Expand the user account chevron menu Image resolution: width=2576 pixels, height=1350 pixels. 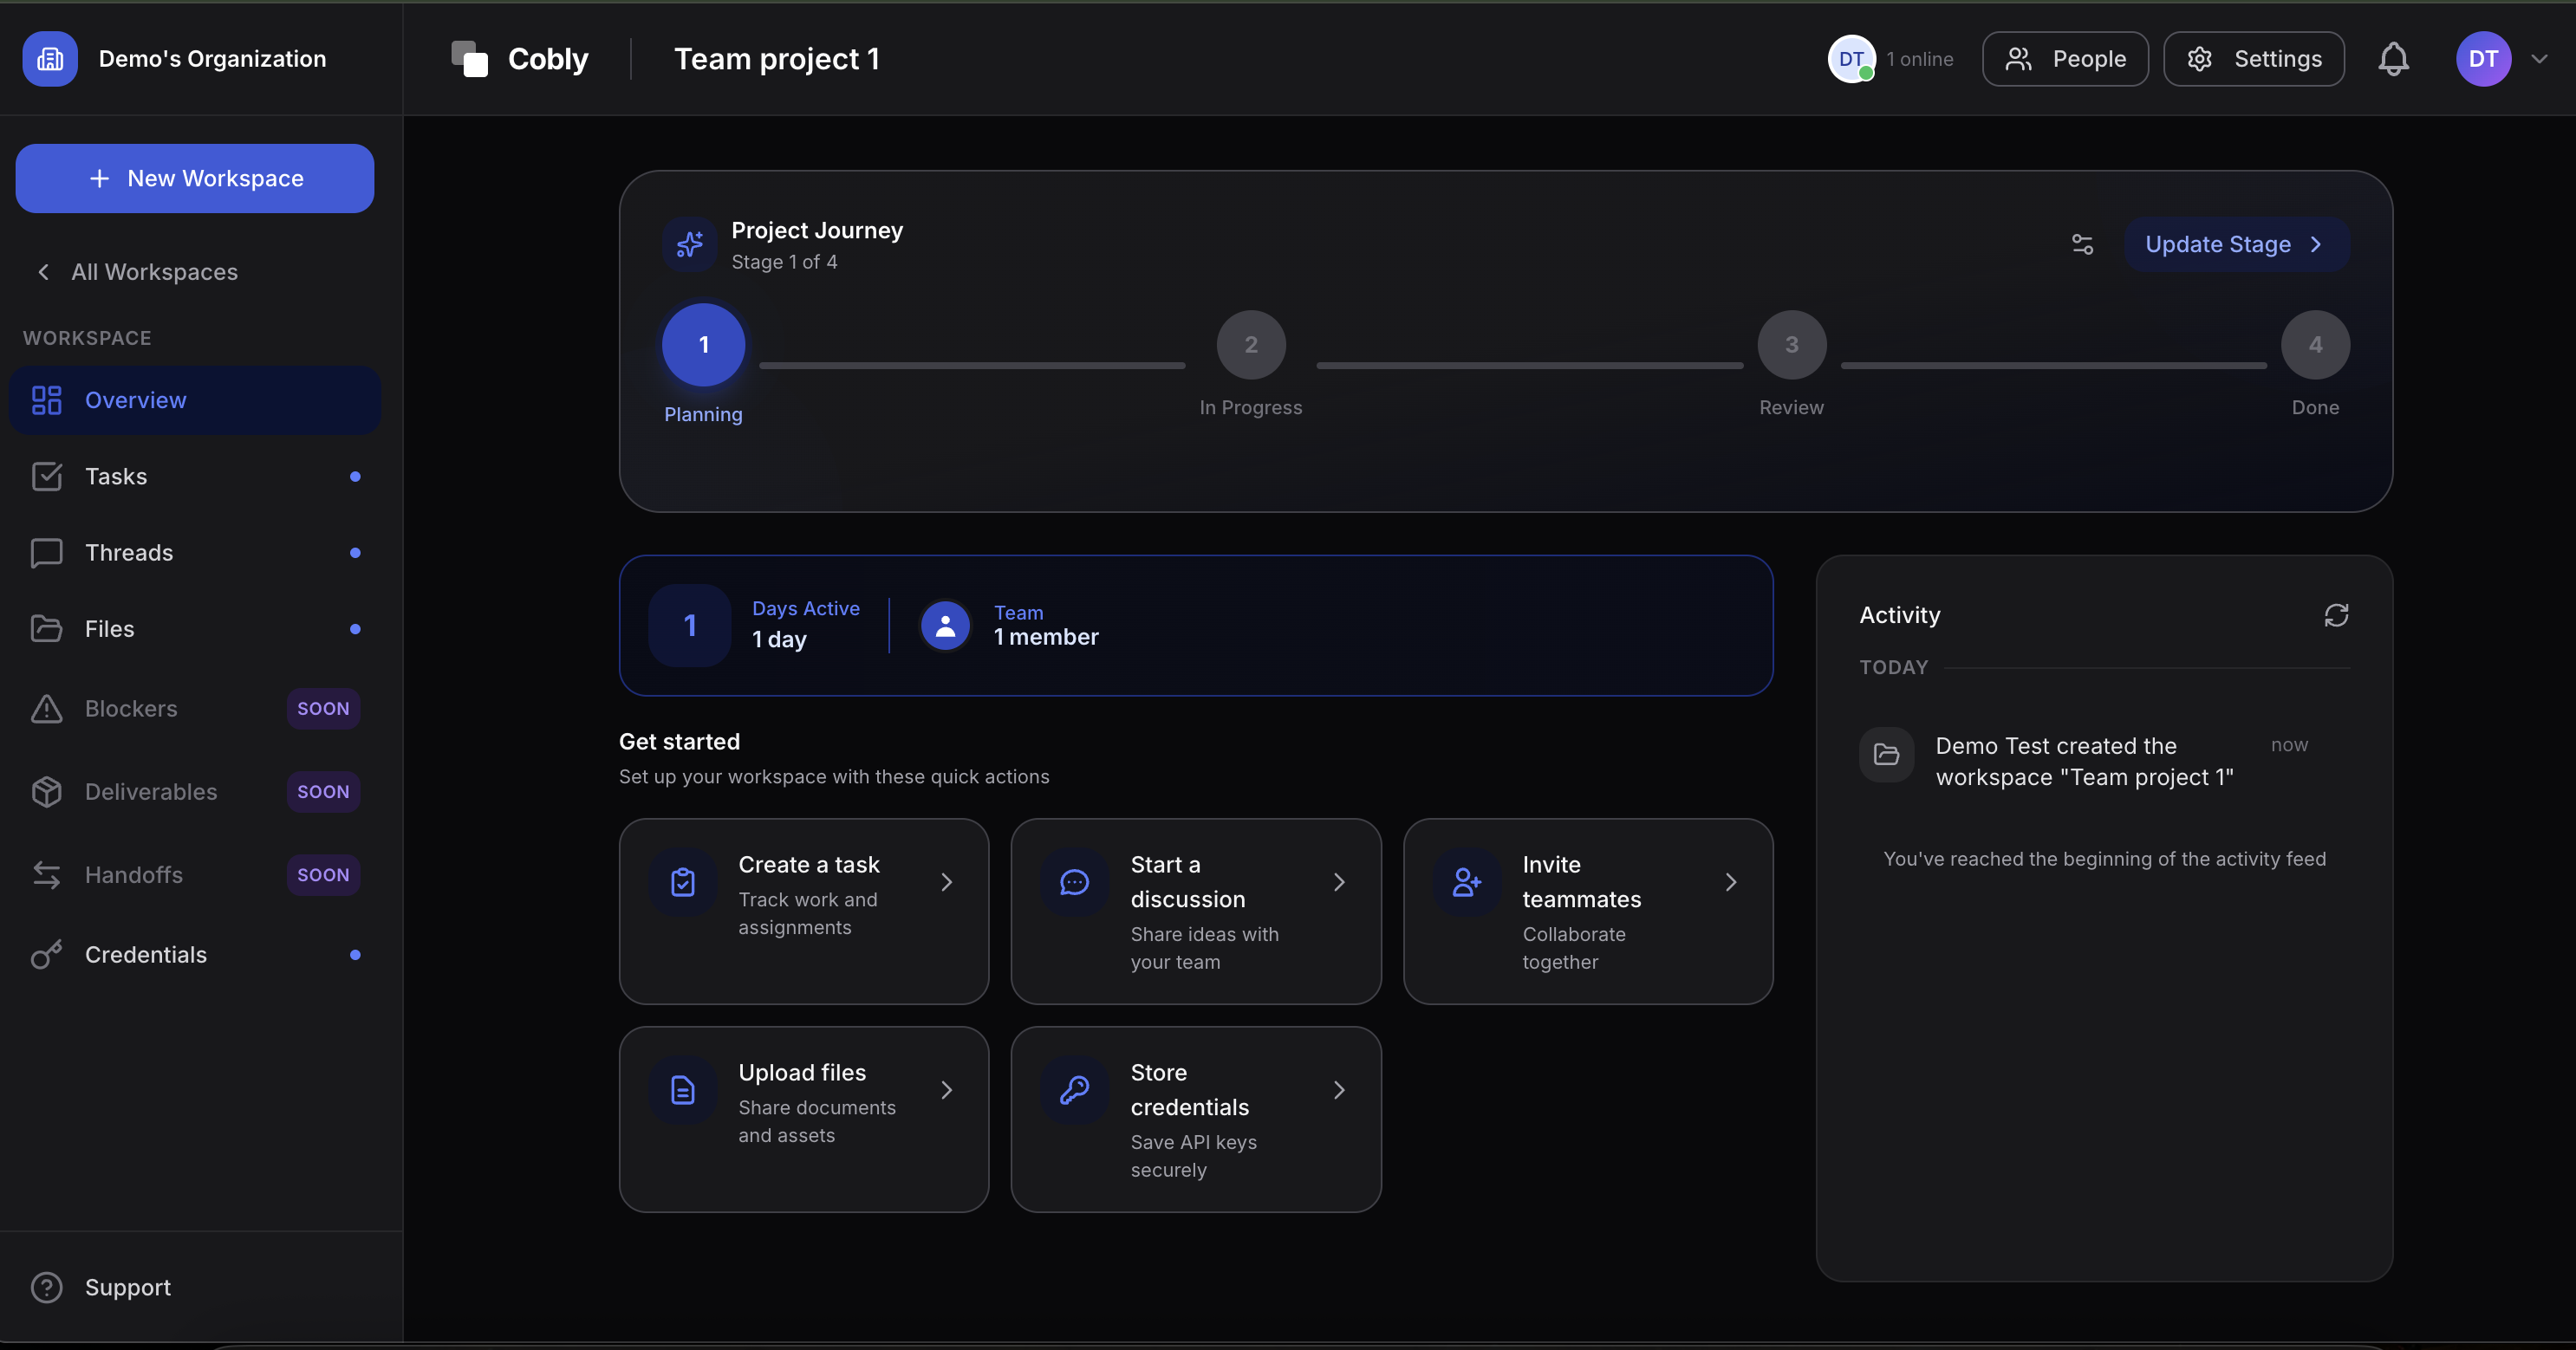[x=2539, y=59]
